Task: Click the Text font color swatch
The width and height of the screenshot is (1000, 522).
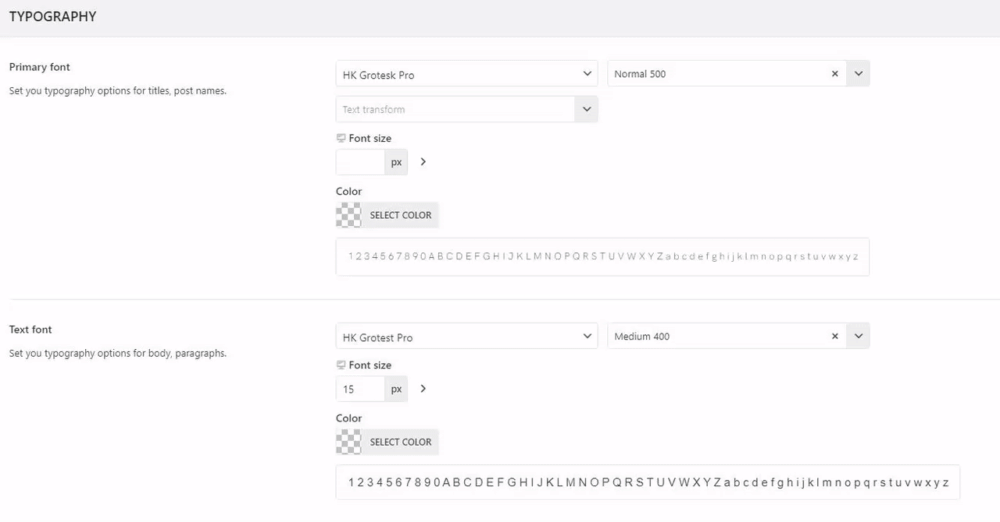Action: 349,442
